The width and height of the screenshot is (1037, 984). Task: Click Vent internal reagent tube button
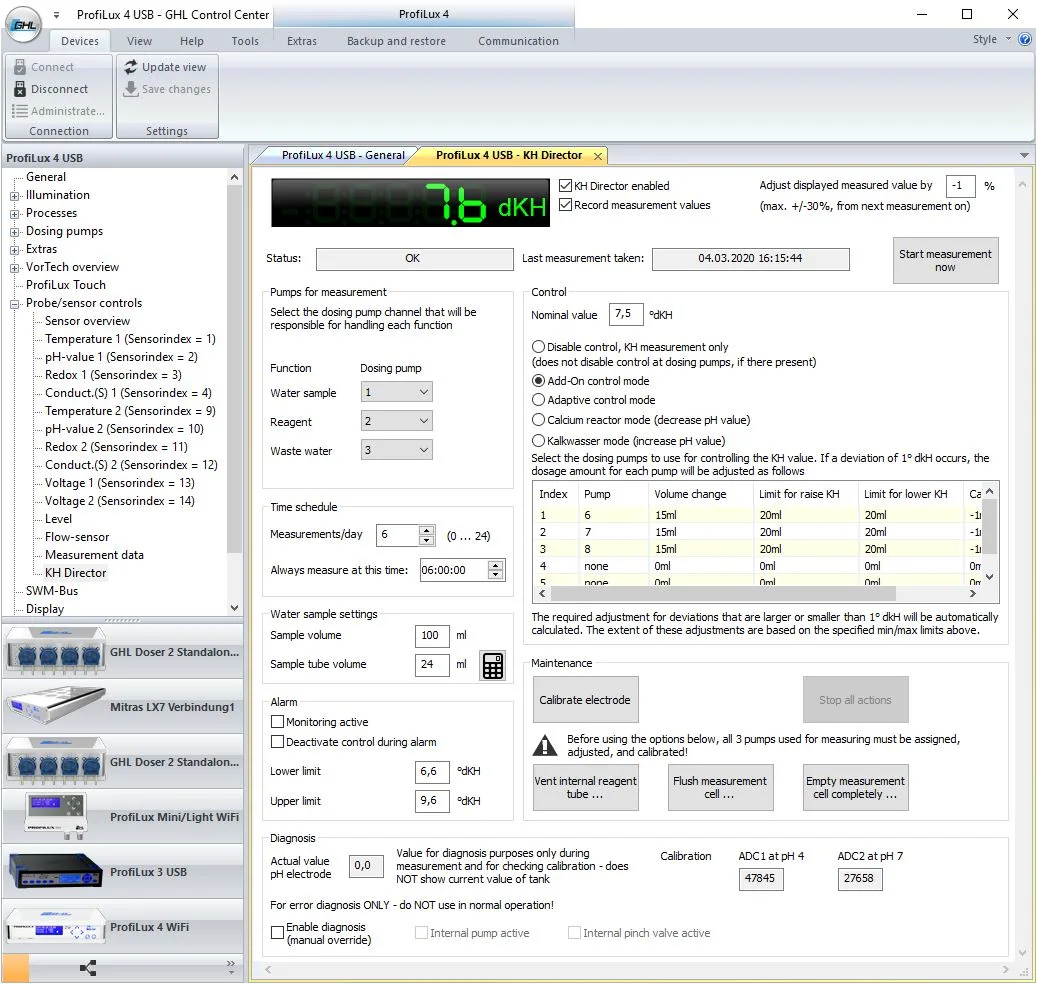[585, 788]
